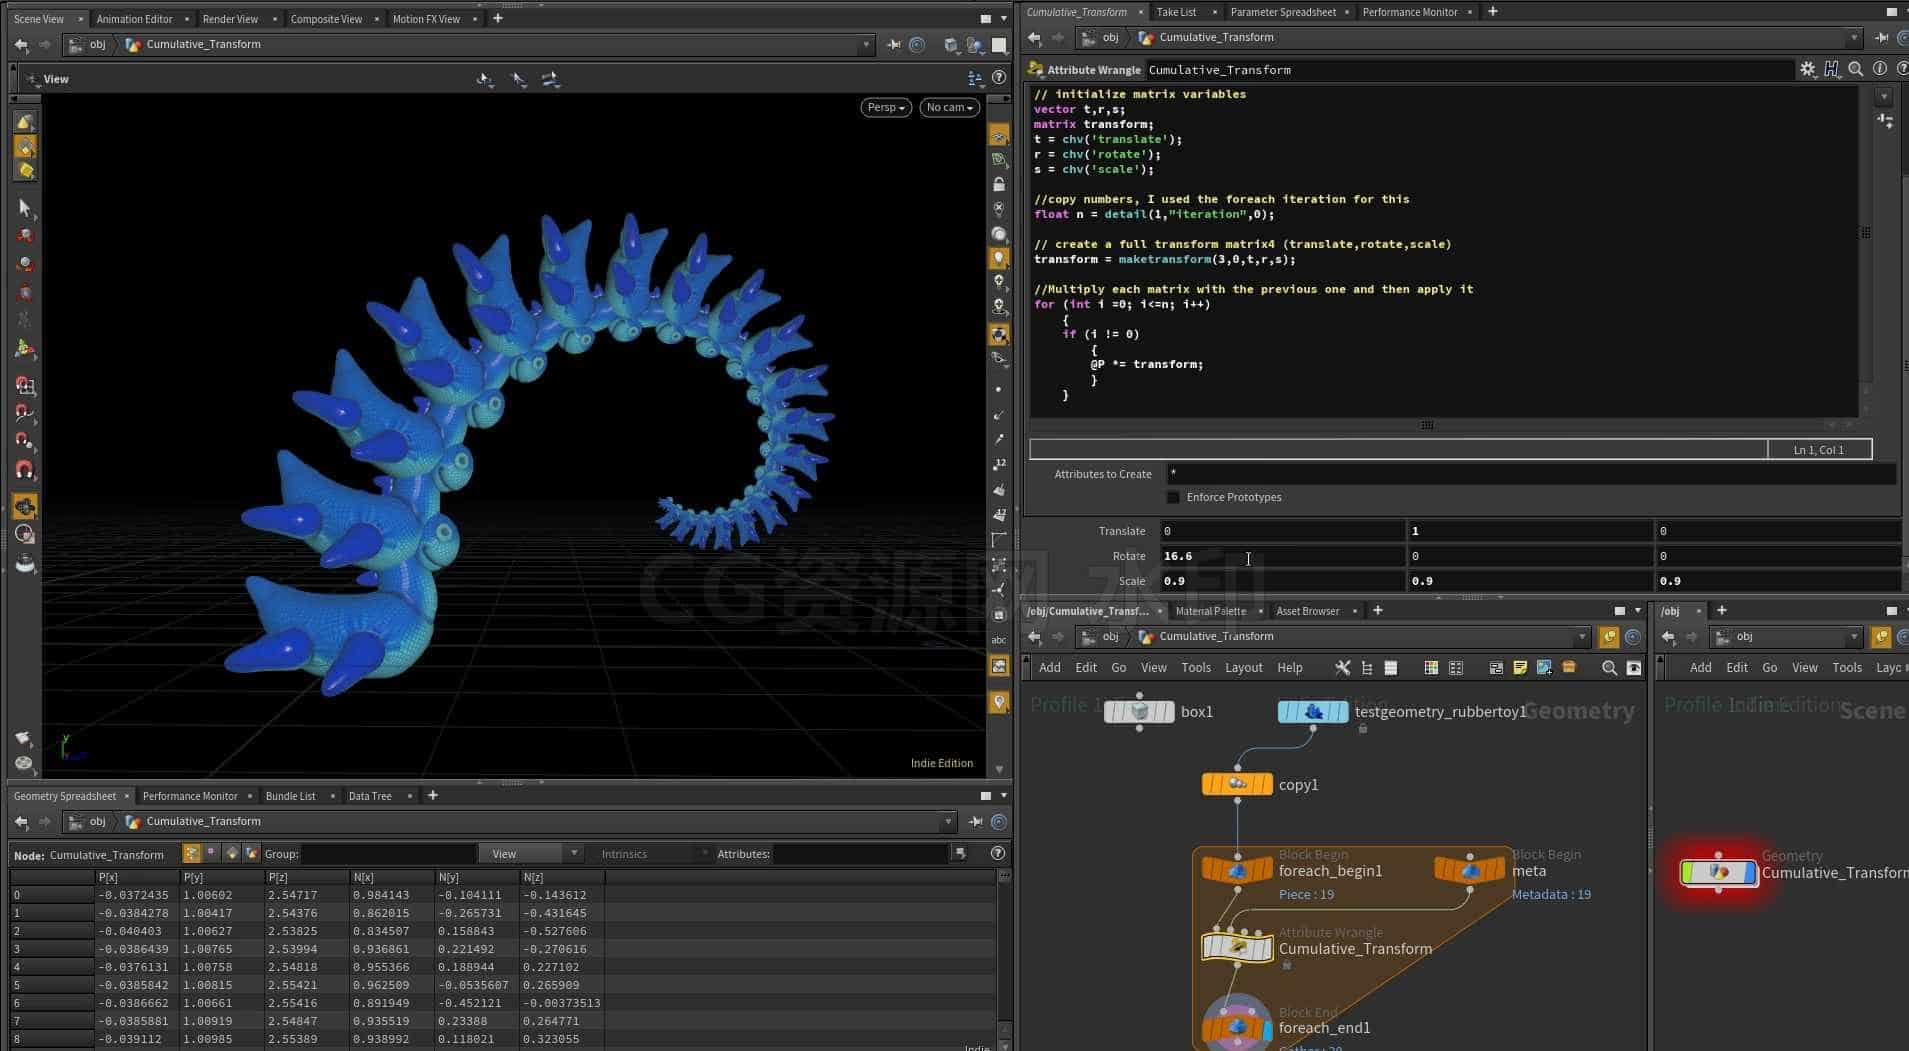Switch to the Data Tree tab
Screen dimensions: 1909x1051
pyautogui.click(x=370, y=796)
